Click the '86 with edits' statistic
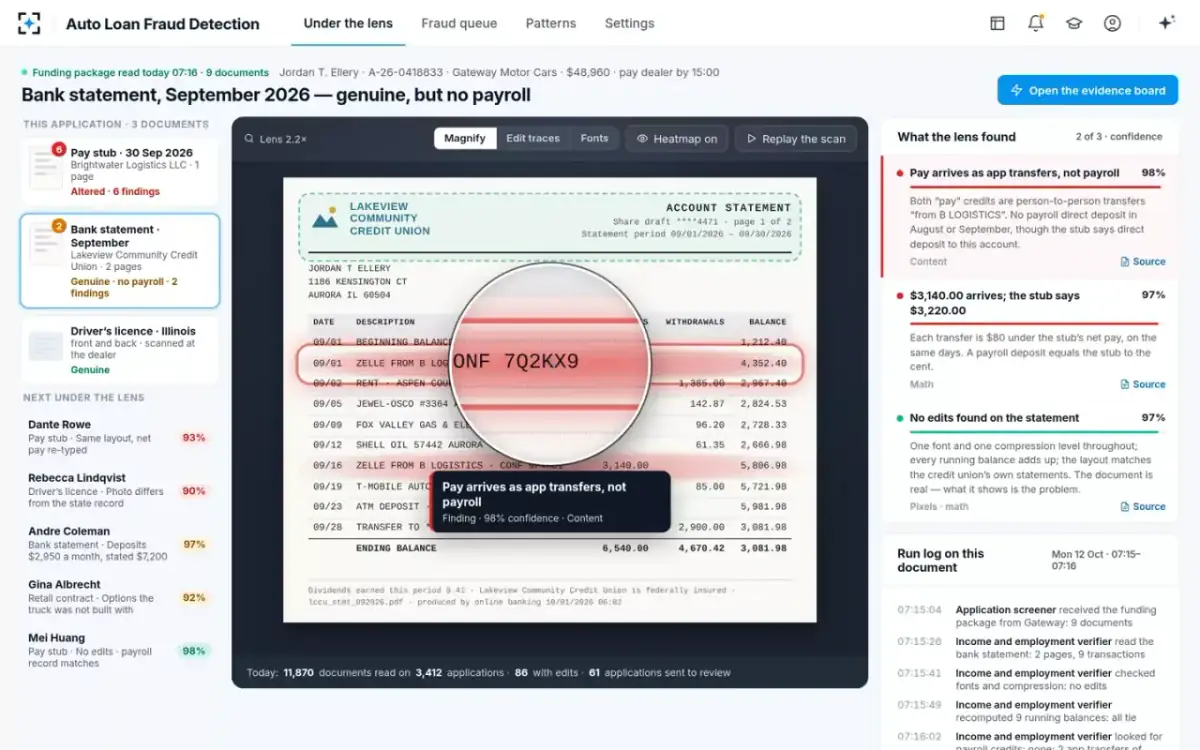Screen dimensions: 1200x750 (x=546, y=673)
